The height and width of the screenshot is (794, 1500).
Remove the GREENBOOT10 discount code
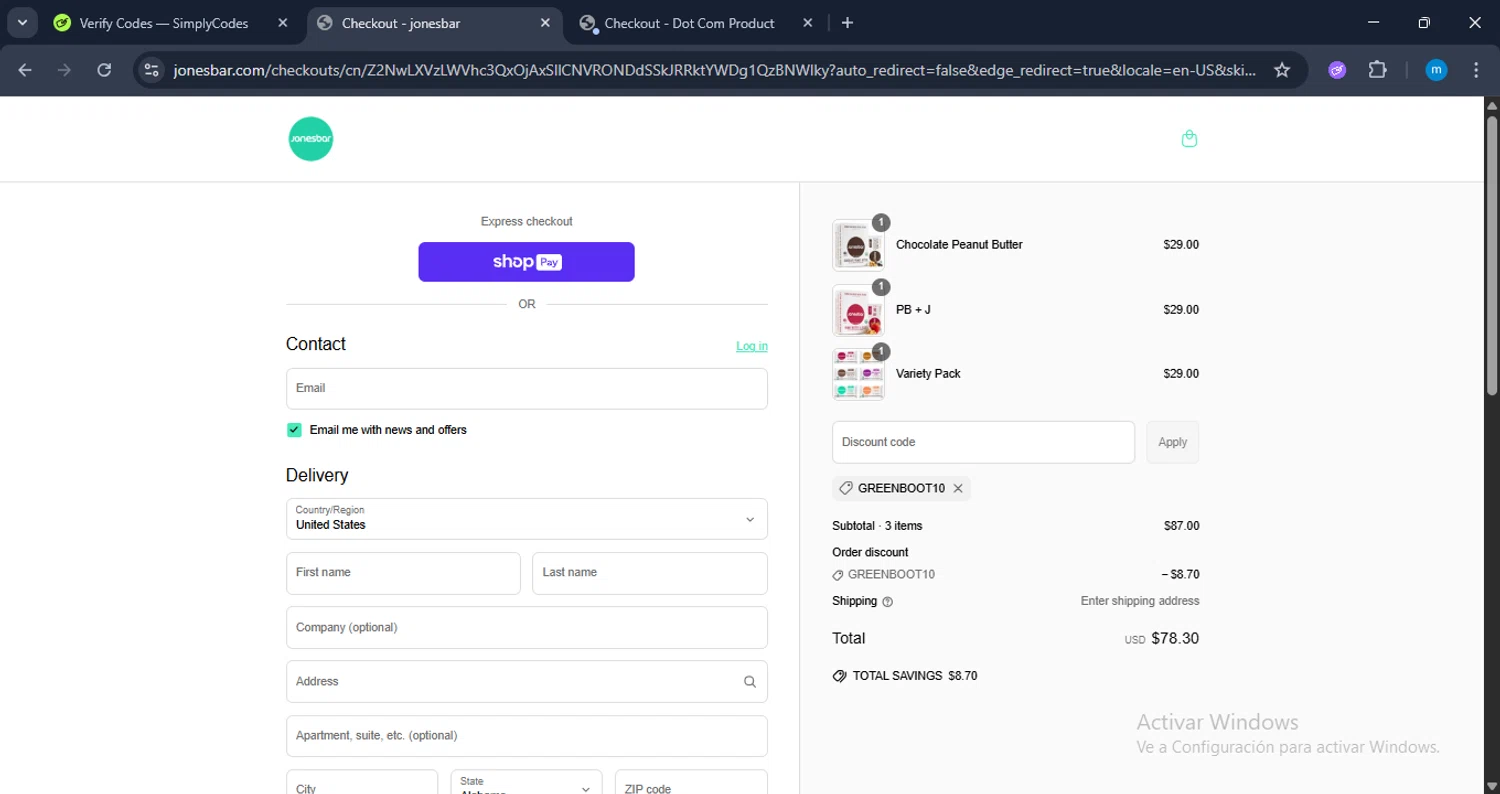(x=958, y=489)
